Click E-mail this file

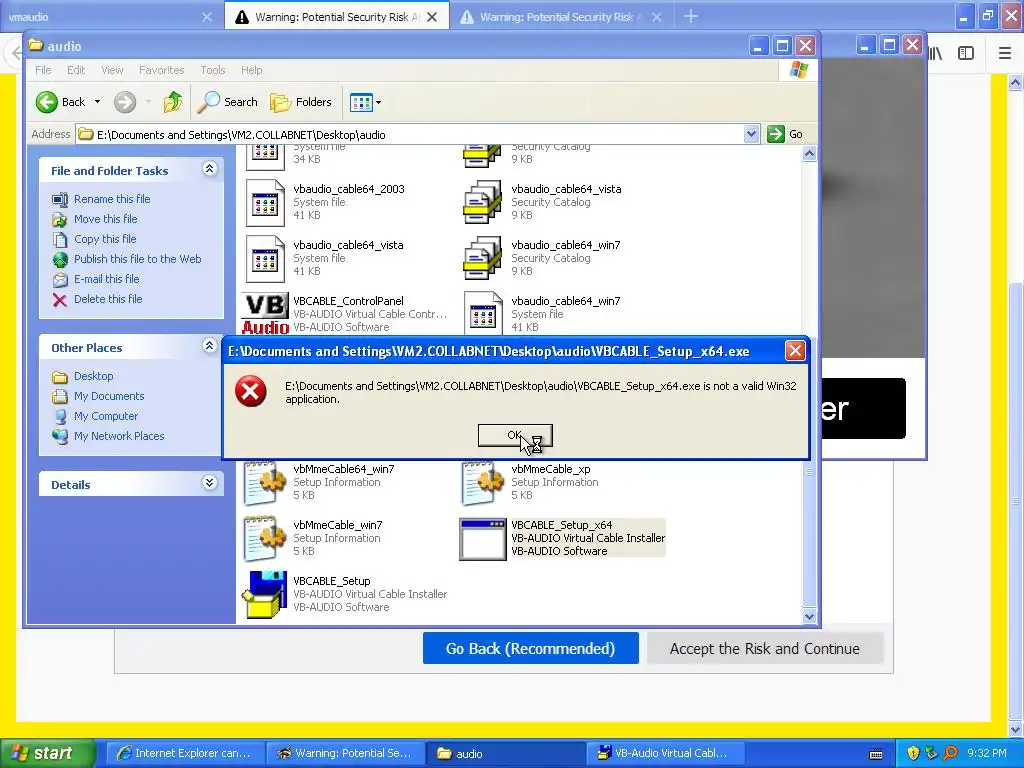(x=106, y=279)
